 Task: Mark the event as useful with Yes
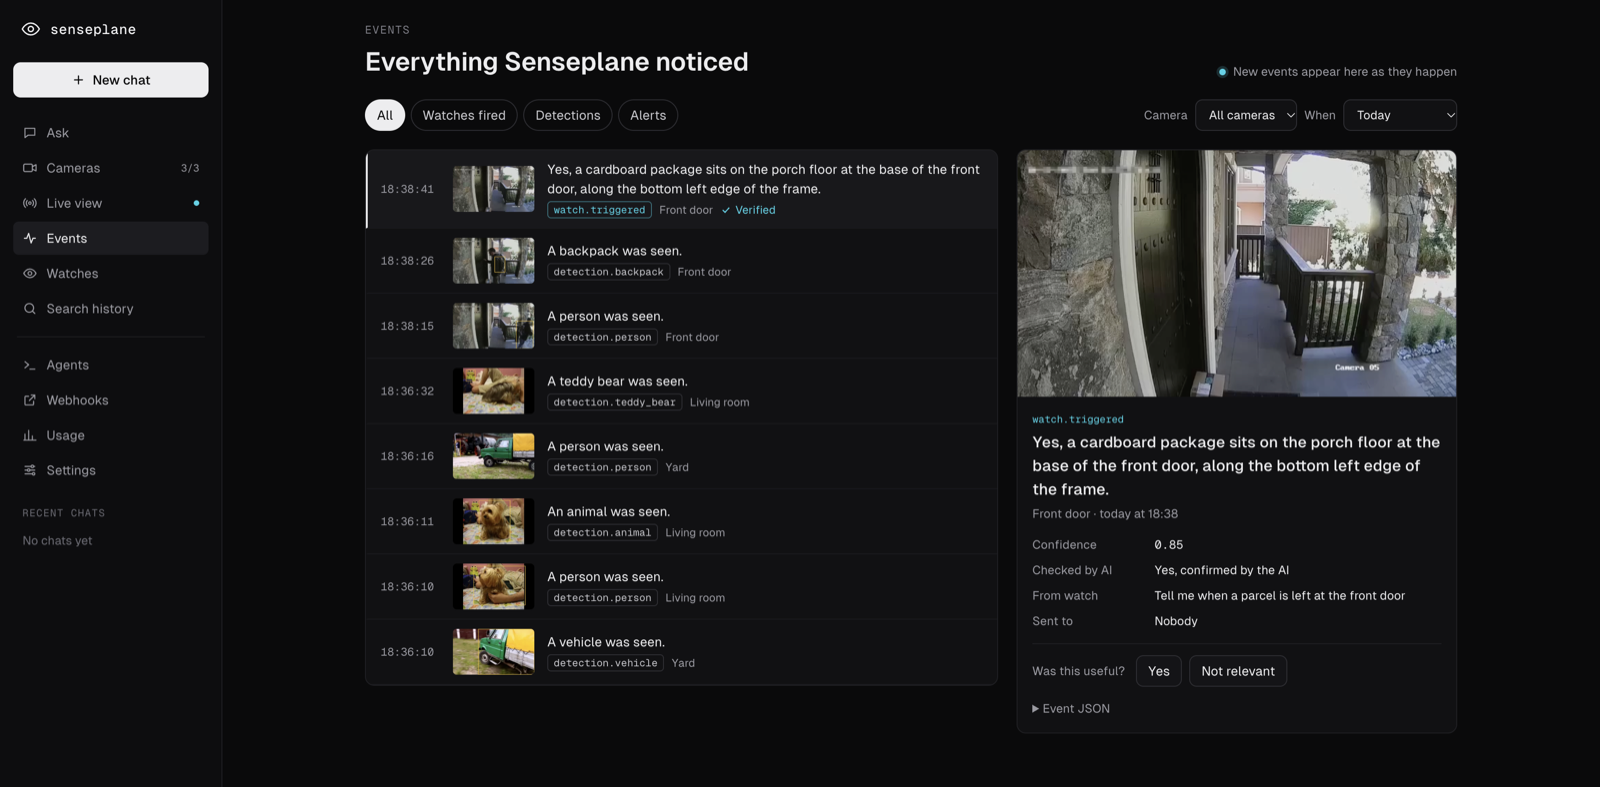[1159, 671]
